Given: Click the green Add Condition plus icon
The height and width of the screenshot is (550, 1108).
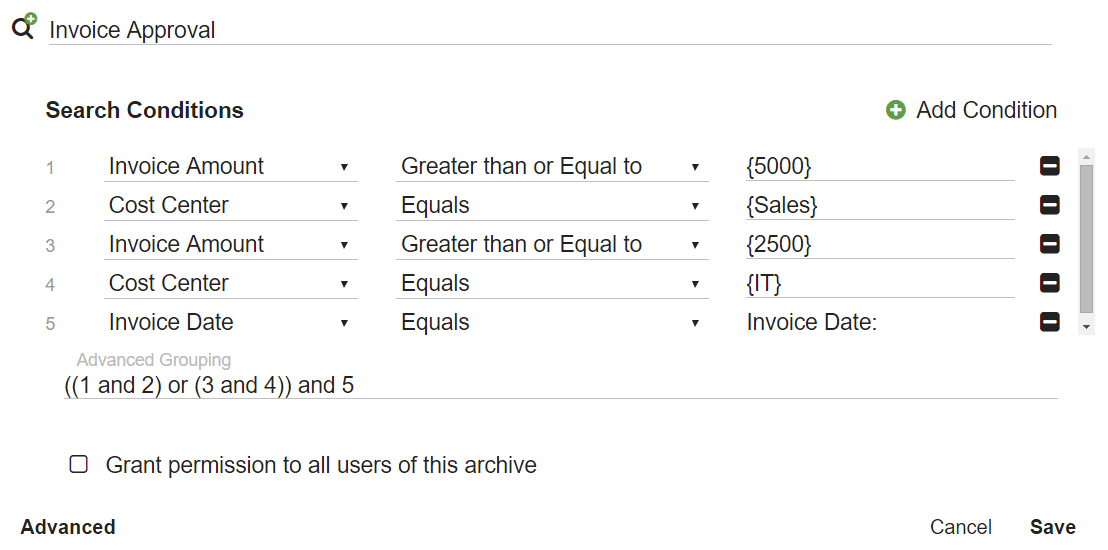Looking at the screenshot, I should 896,110.
